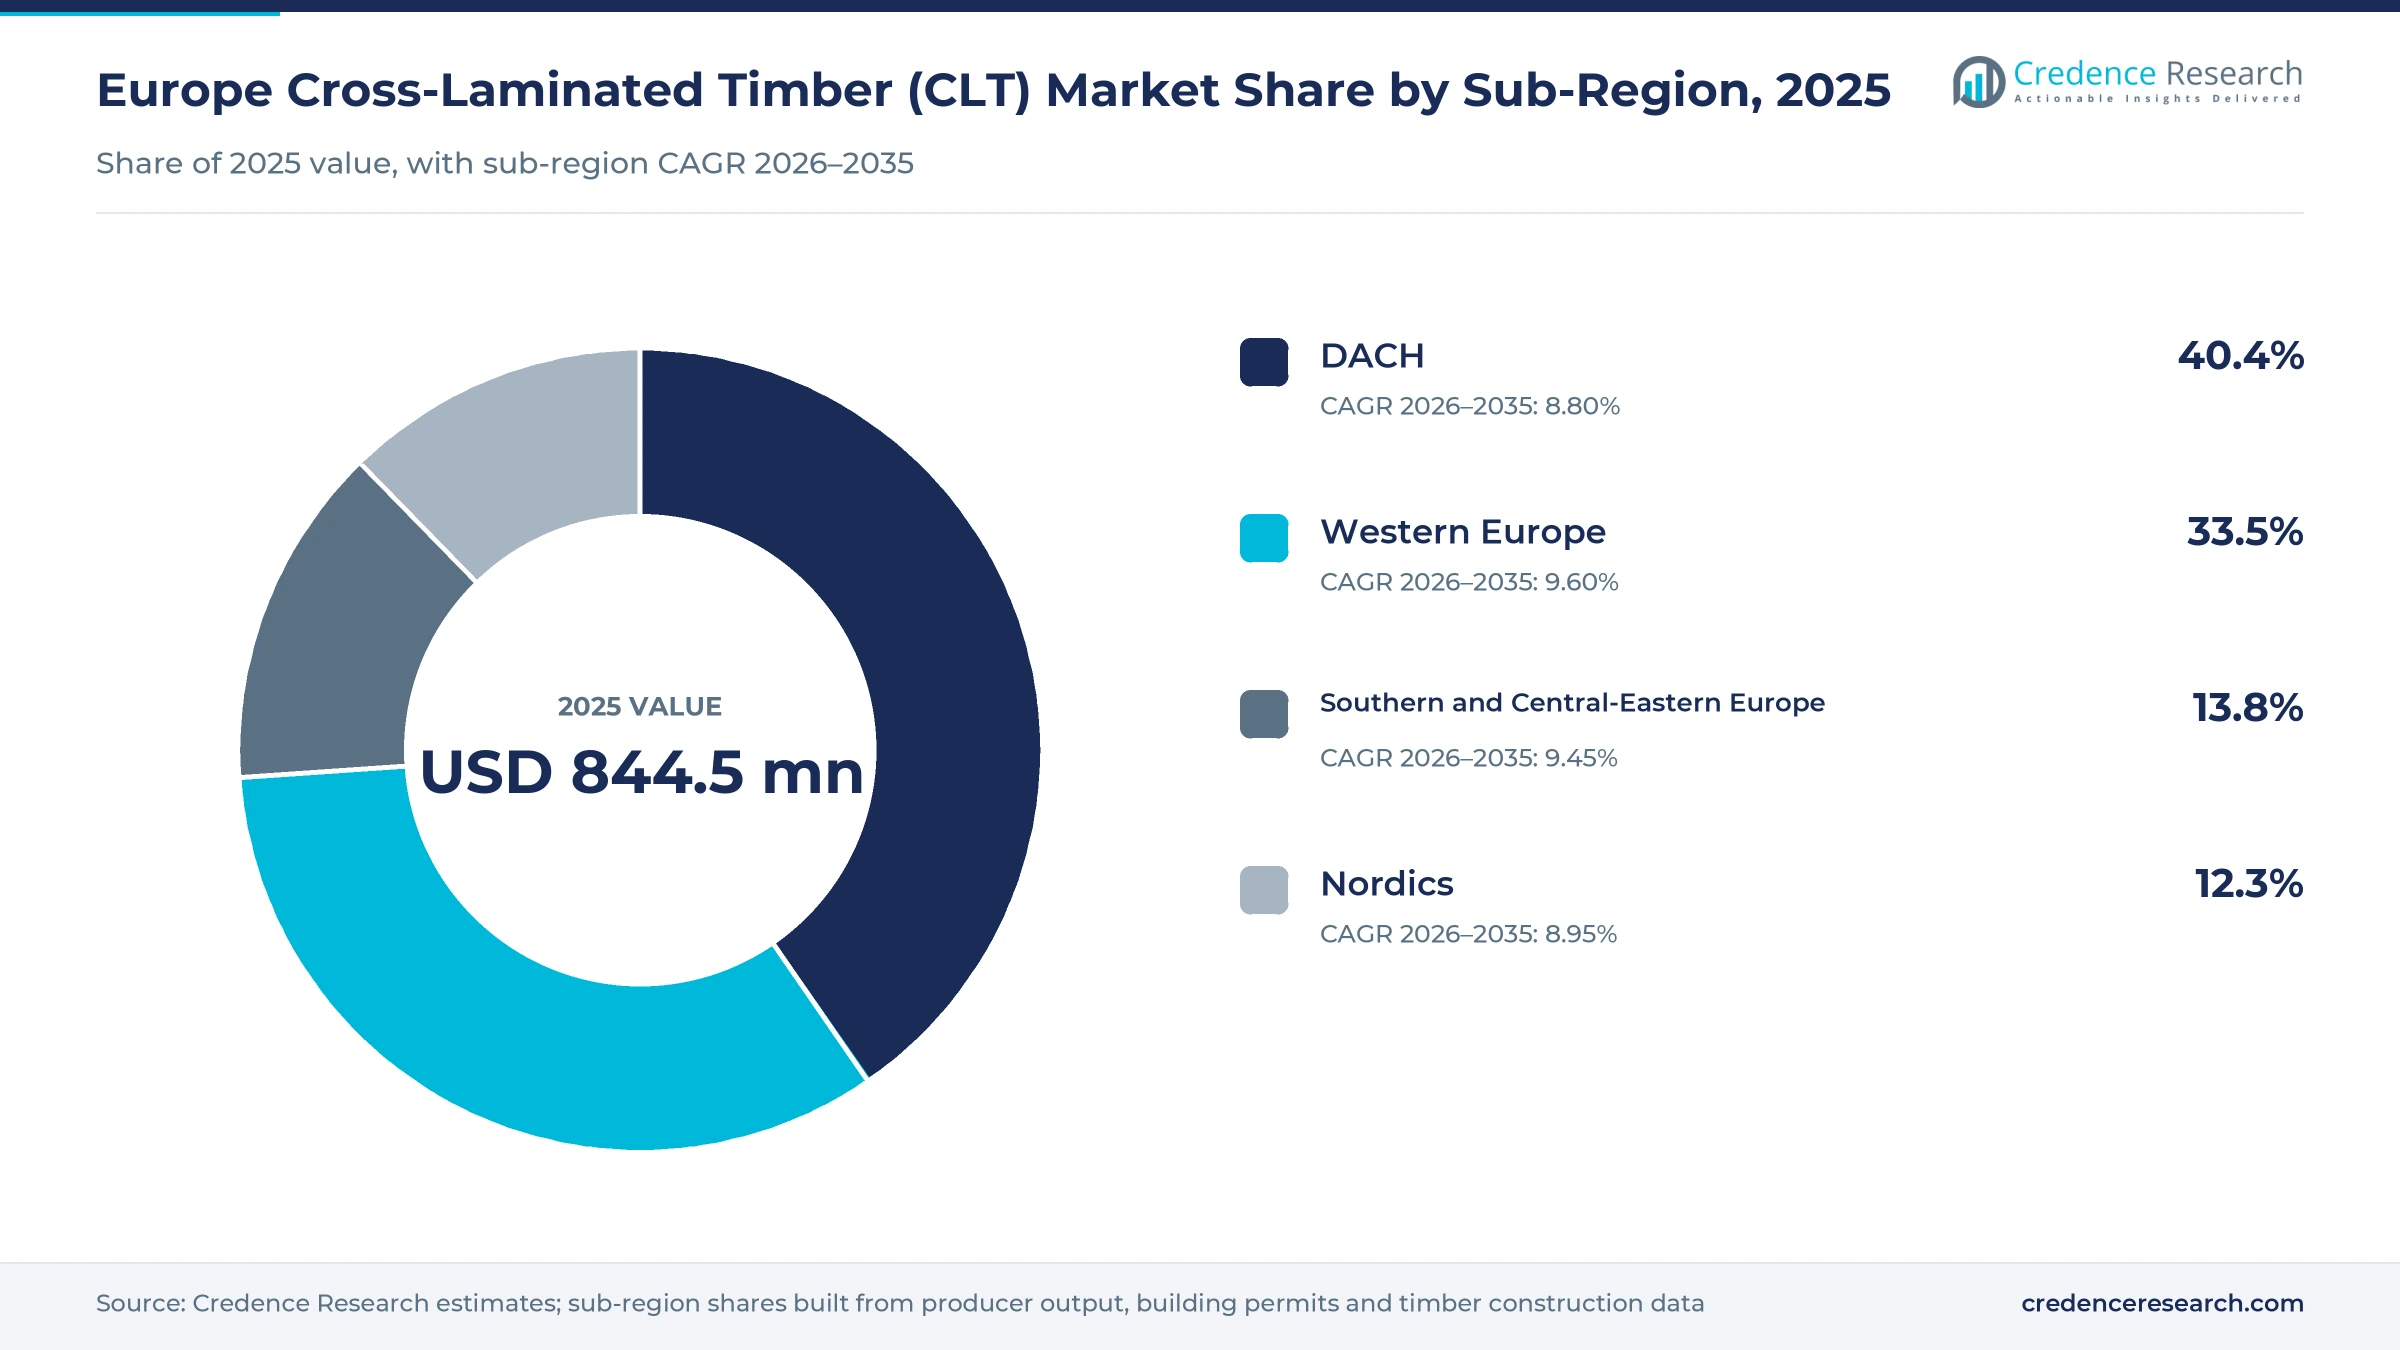Click the "Actionable Insights Delivered" tagline
This screenshot has height=1350, width=2400.
[2158, 99]
